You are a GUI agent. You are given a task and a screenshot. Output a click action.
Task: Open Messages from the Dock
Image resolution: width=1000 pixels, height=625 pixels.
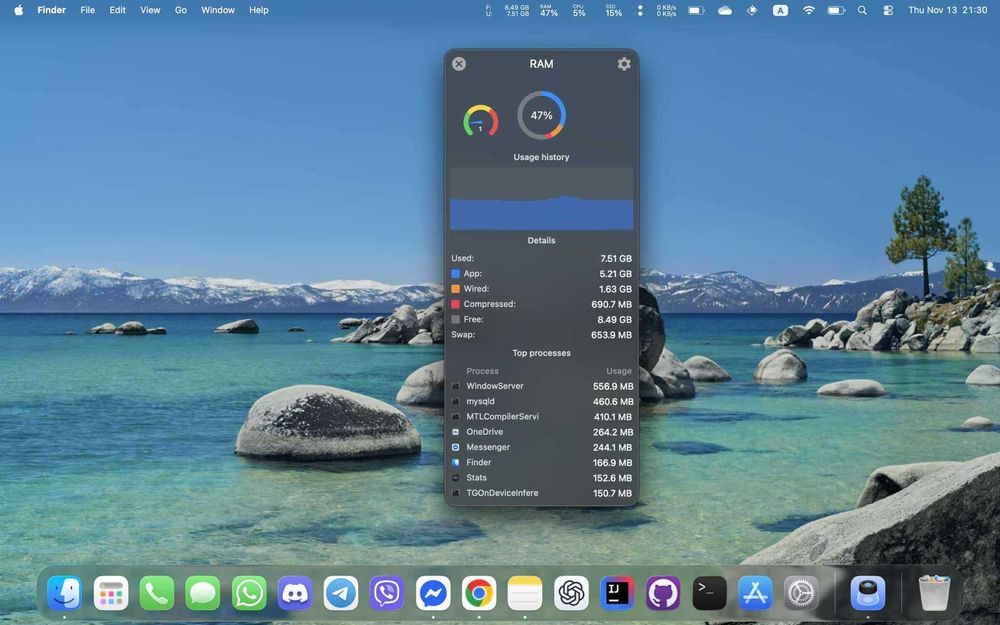[x=203, y=593]
